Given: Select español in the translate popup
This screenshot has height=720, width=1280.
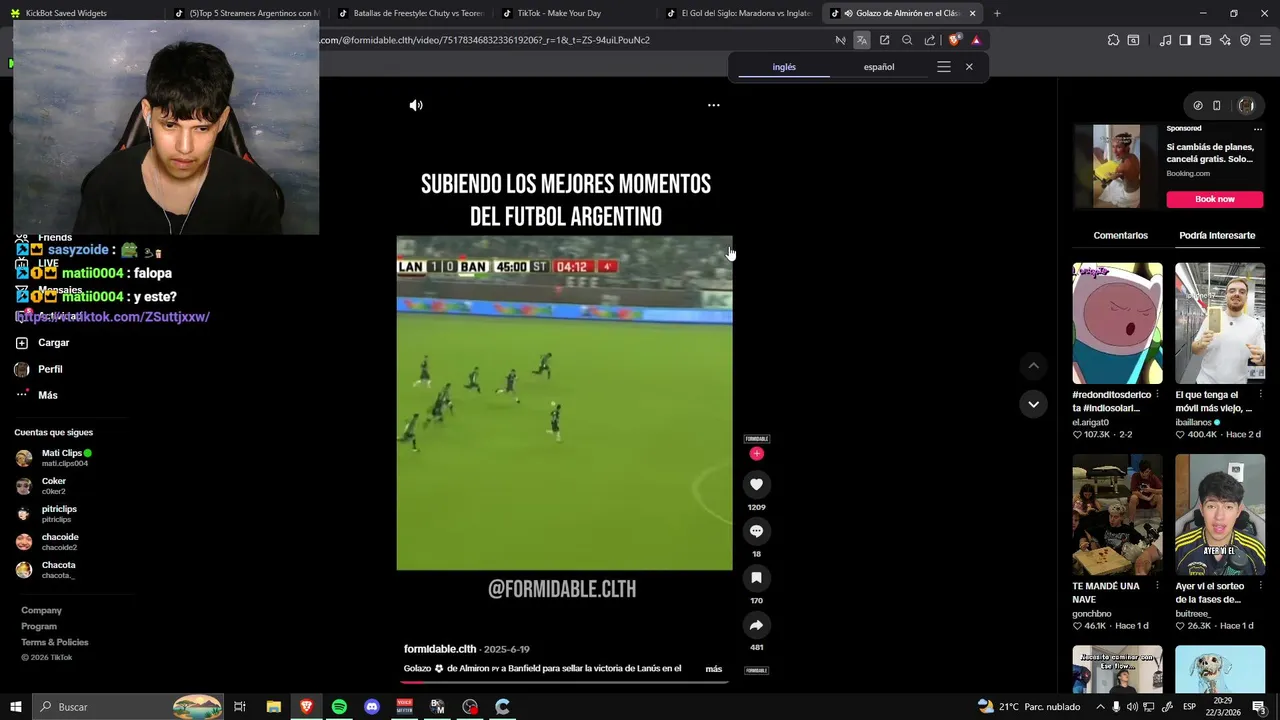Looking at the screenshot, I should pos(879,67).
